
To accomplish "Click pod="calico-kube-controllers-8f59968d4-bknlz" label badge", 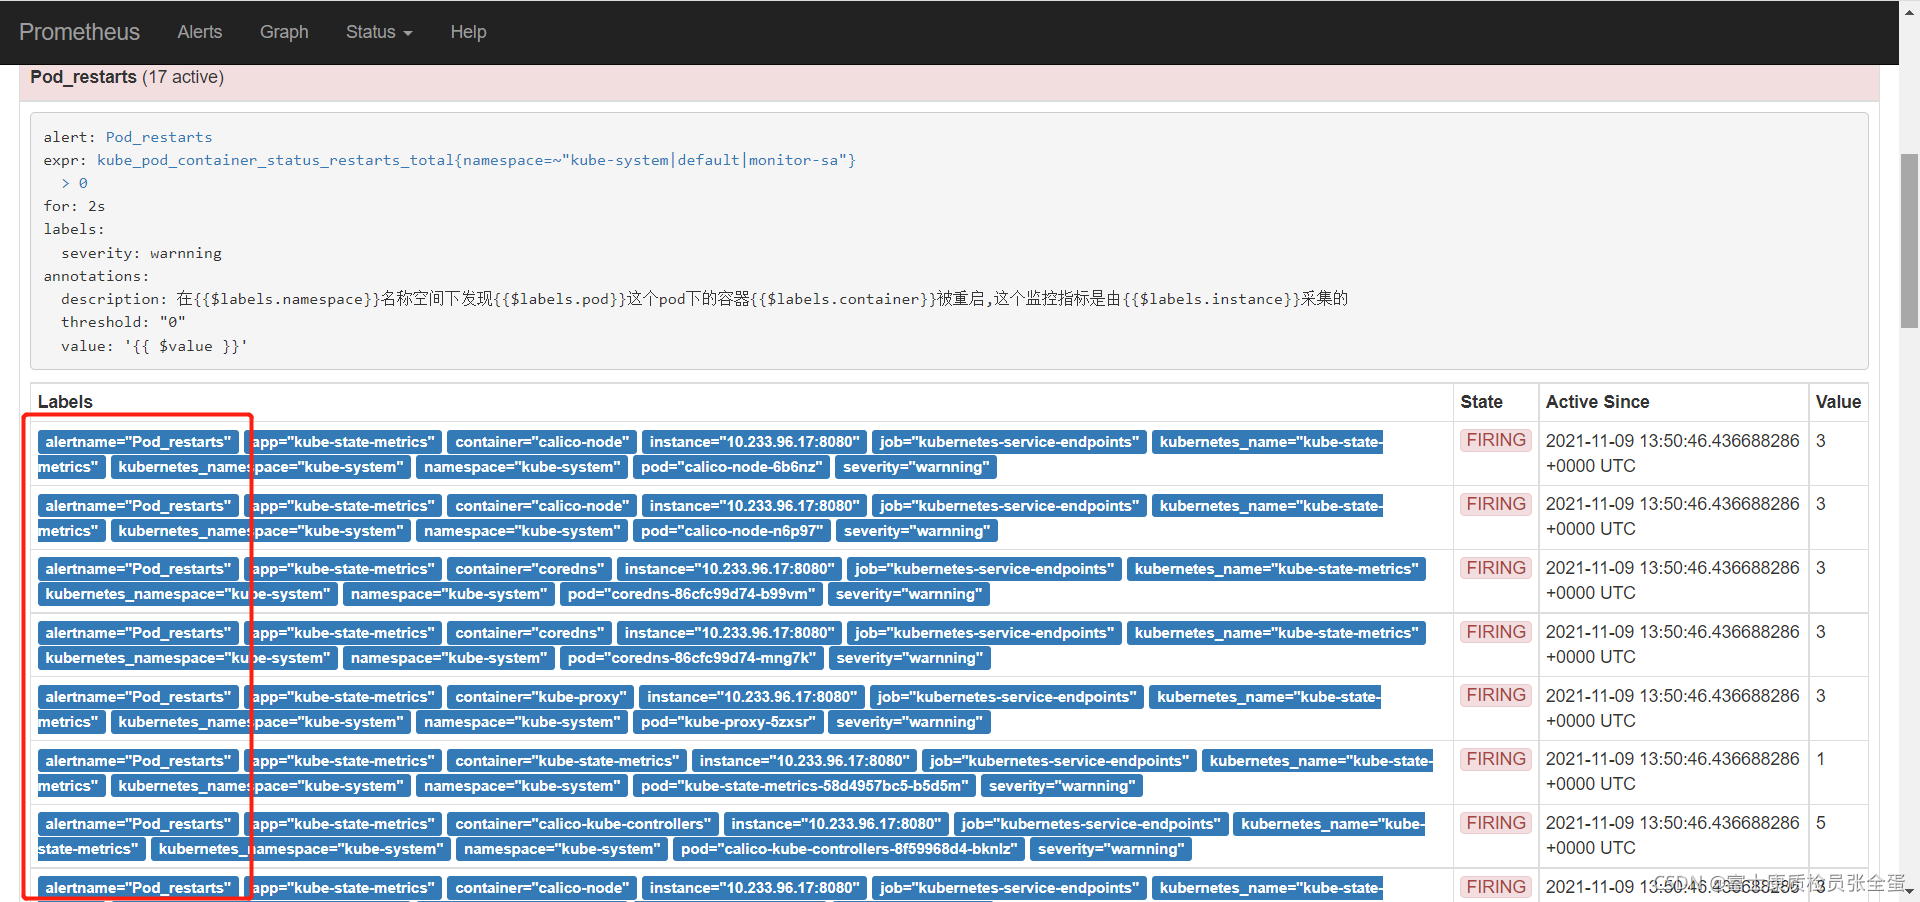I will pos(849,849).
